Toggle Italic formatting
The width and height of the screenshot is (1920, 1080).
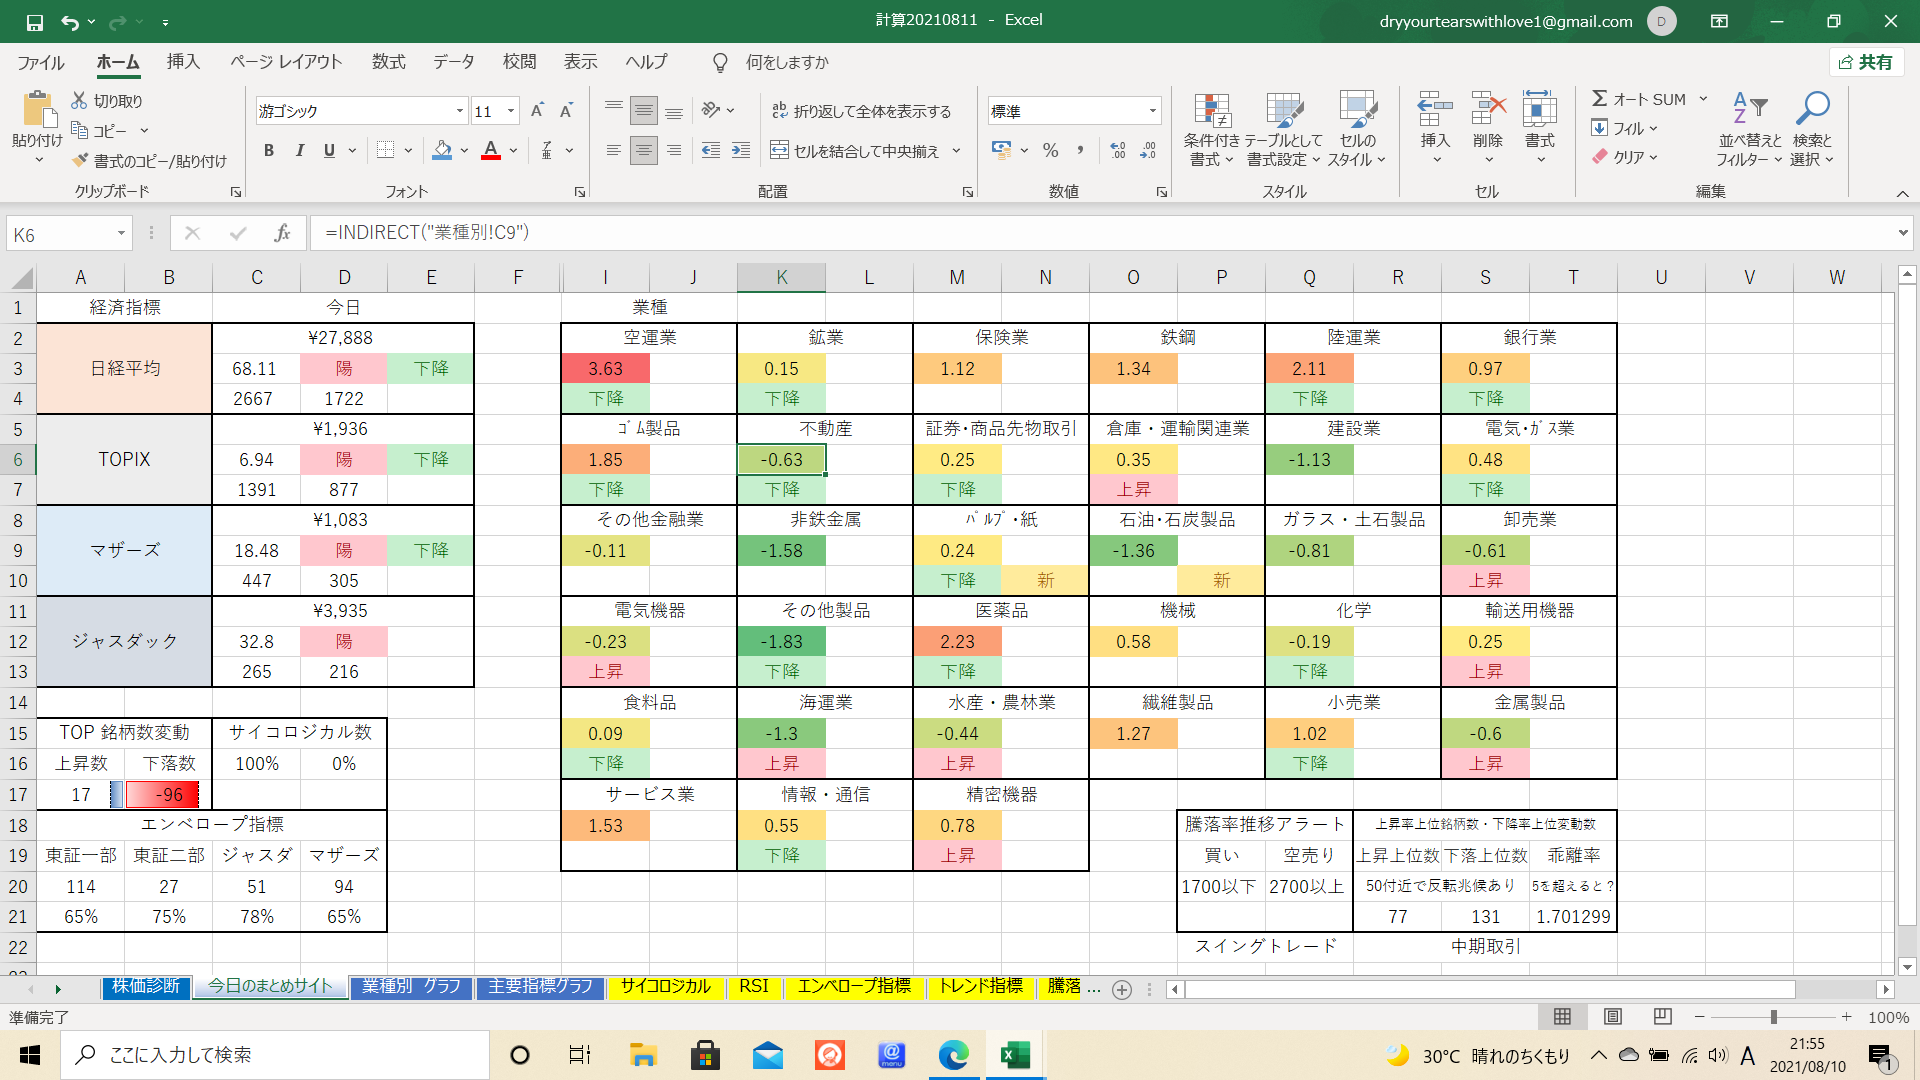[x=299, y=151]
